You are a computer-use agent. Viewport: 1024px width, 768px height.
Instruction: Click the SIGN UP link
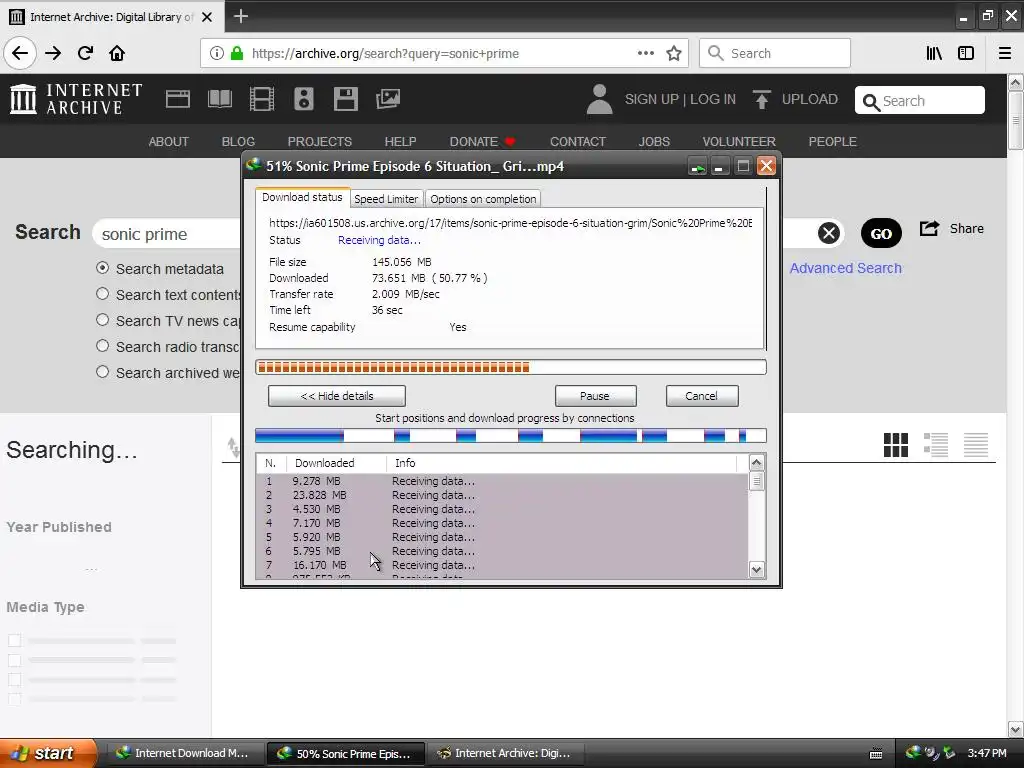click(x=652, y=99)
